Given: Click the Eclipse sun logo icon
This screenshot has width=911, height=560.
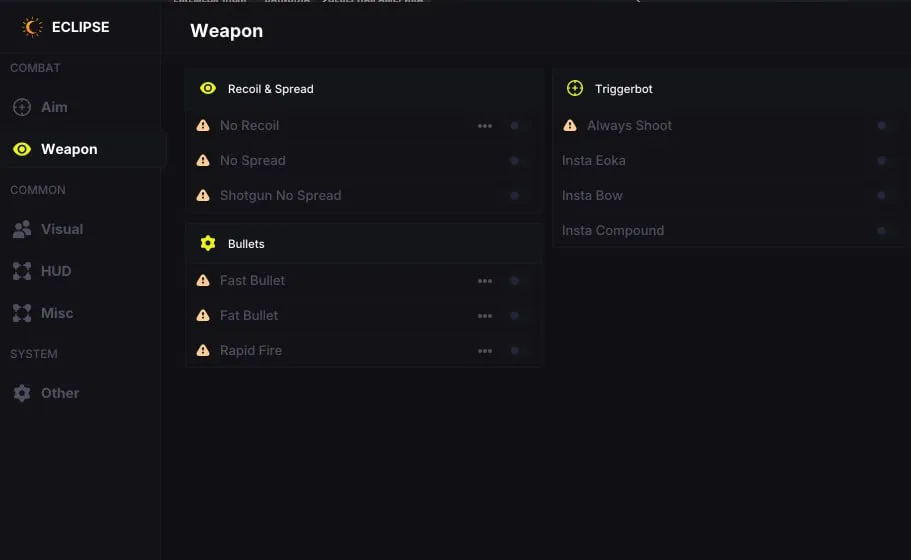Looking at the screenshot, I should (32, 27).
